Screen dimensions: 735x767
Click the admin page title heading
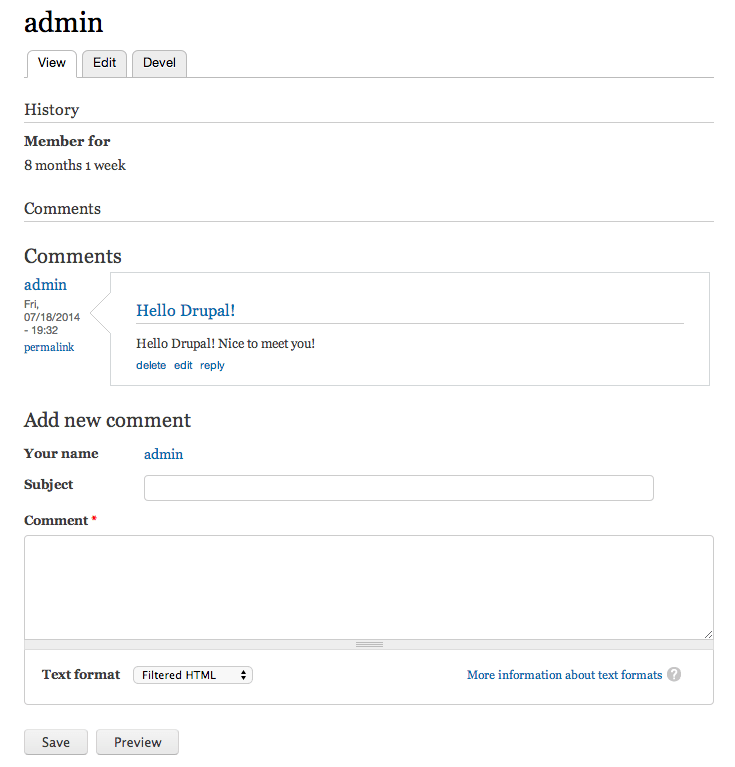coord(63,22)
